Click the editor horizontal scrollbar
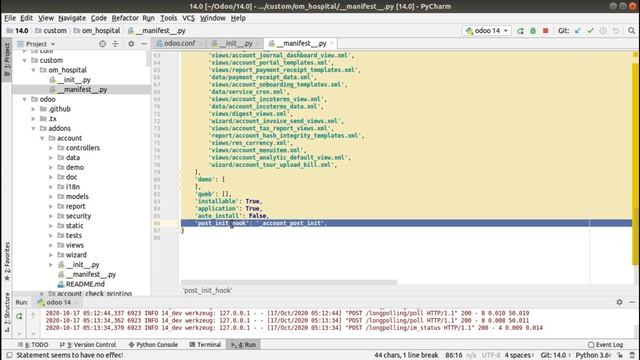 (x=289, y=282)
